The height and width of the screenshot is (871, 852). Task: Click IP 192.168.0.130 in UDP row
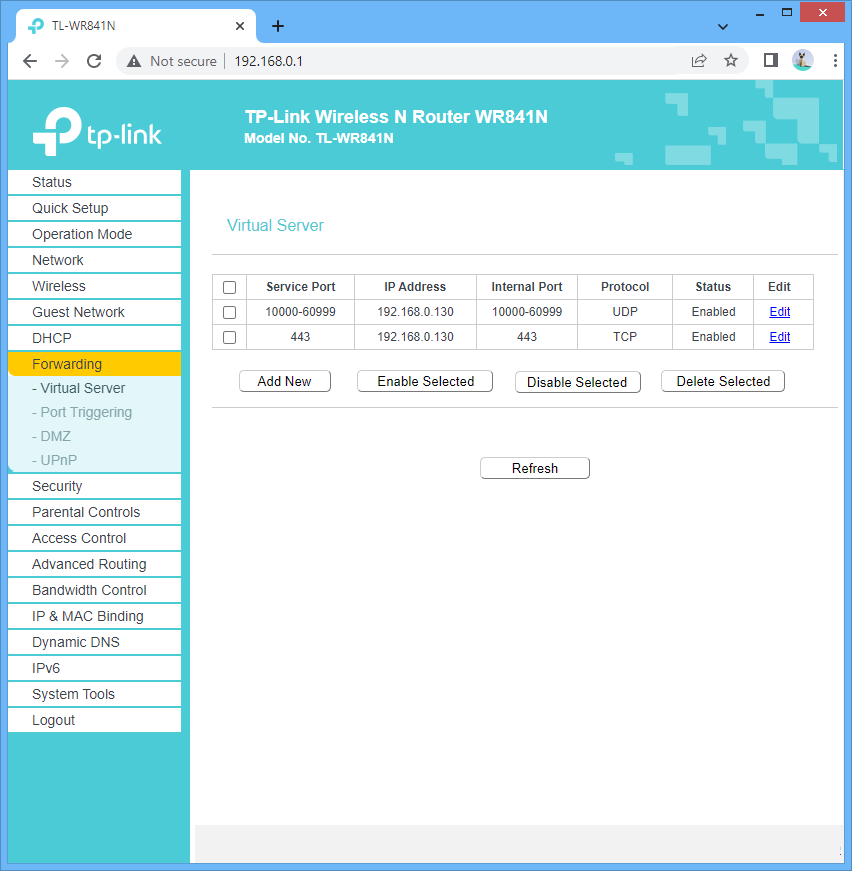pyautogui.click(x=415, y=312)
